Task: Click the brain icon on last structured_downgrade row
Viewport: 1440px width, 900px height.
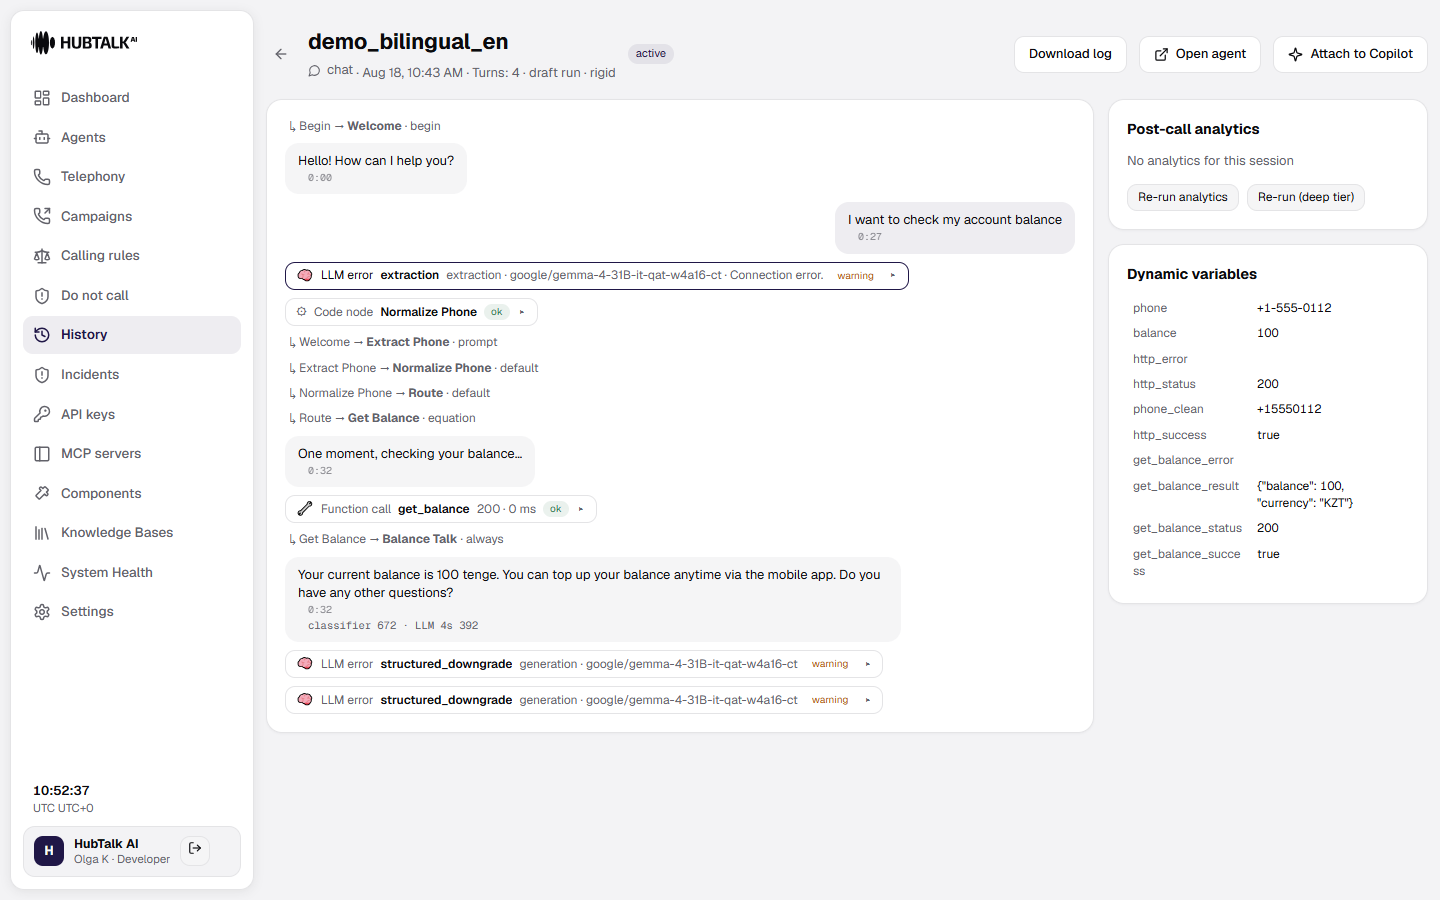Action: [x=305, y=700]
